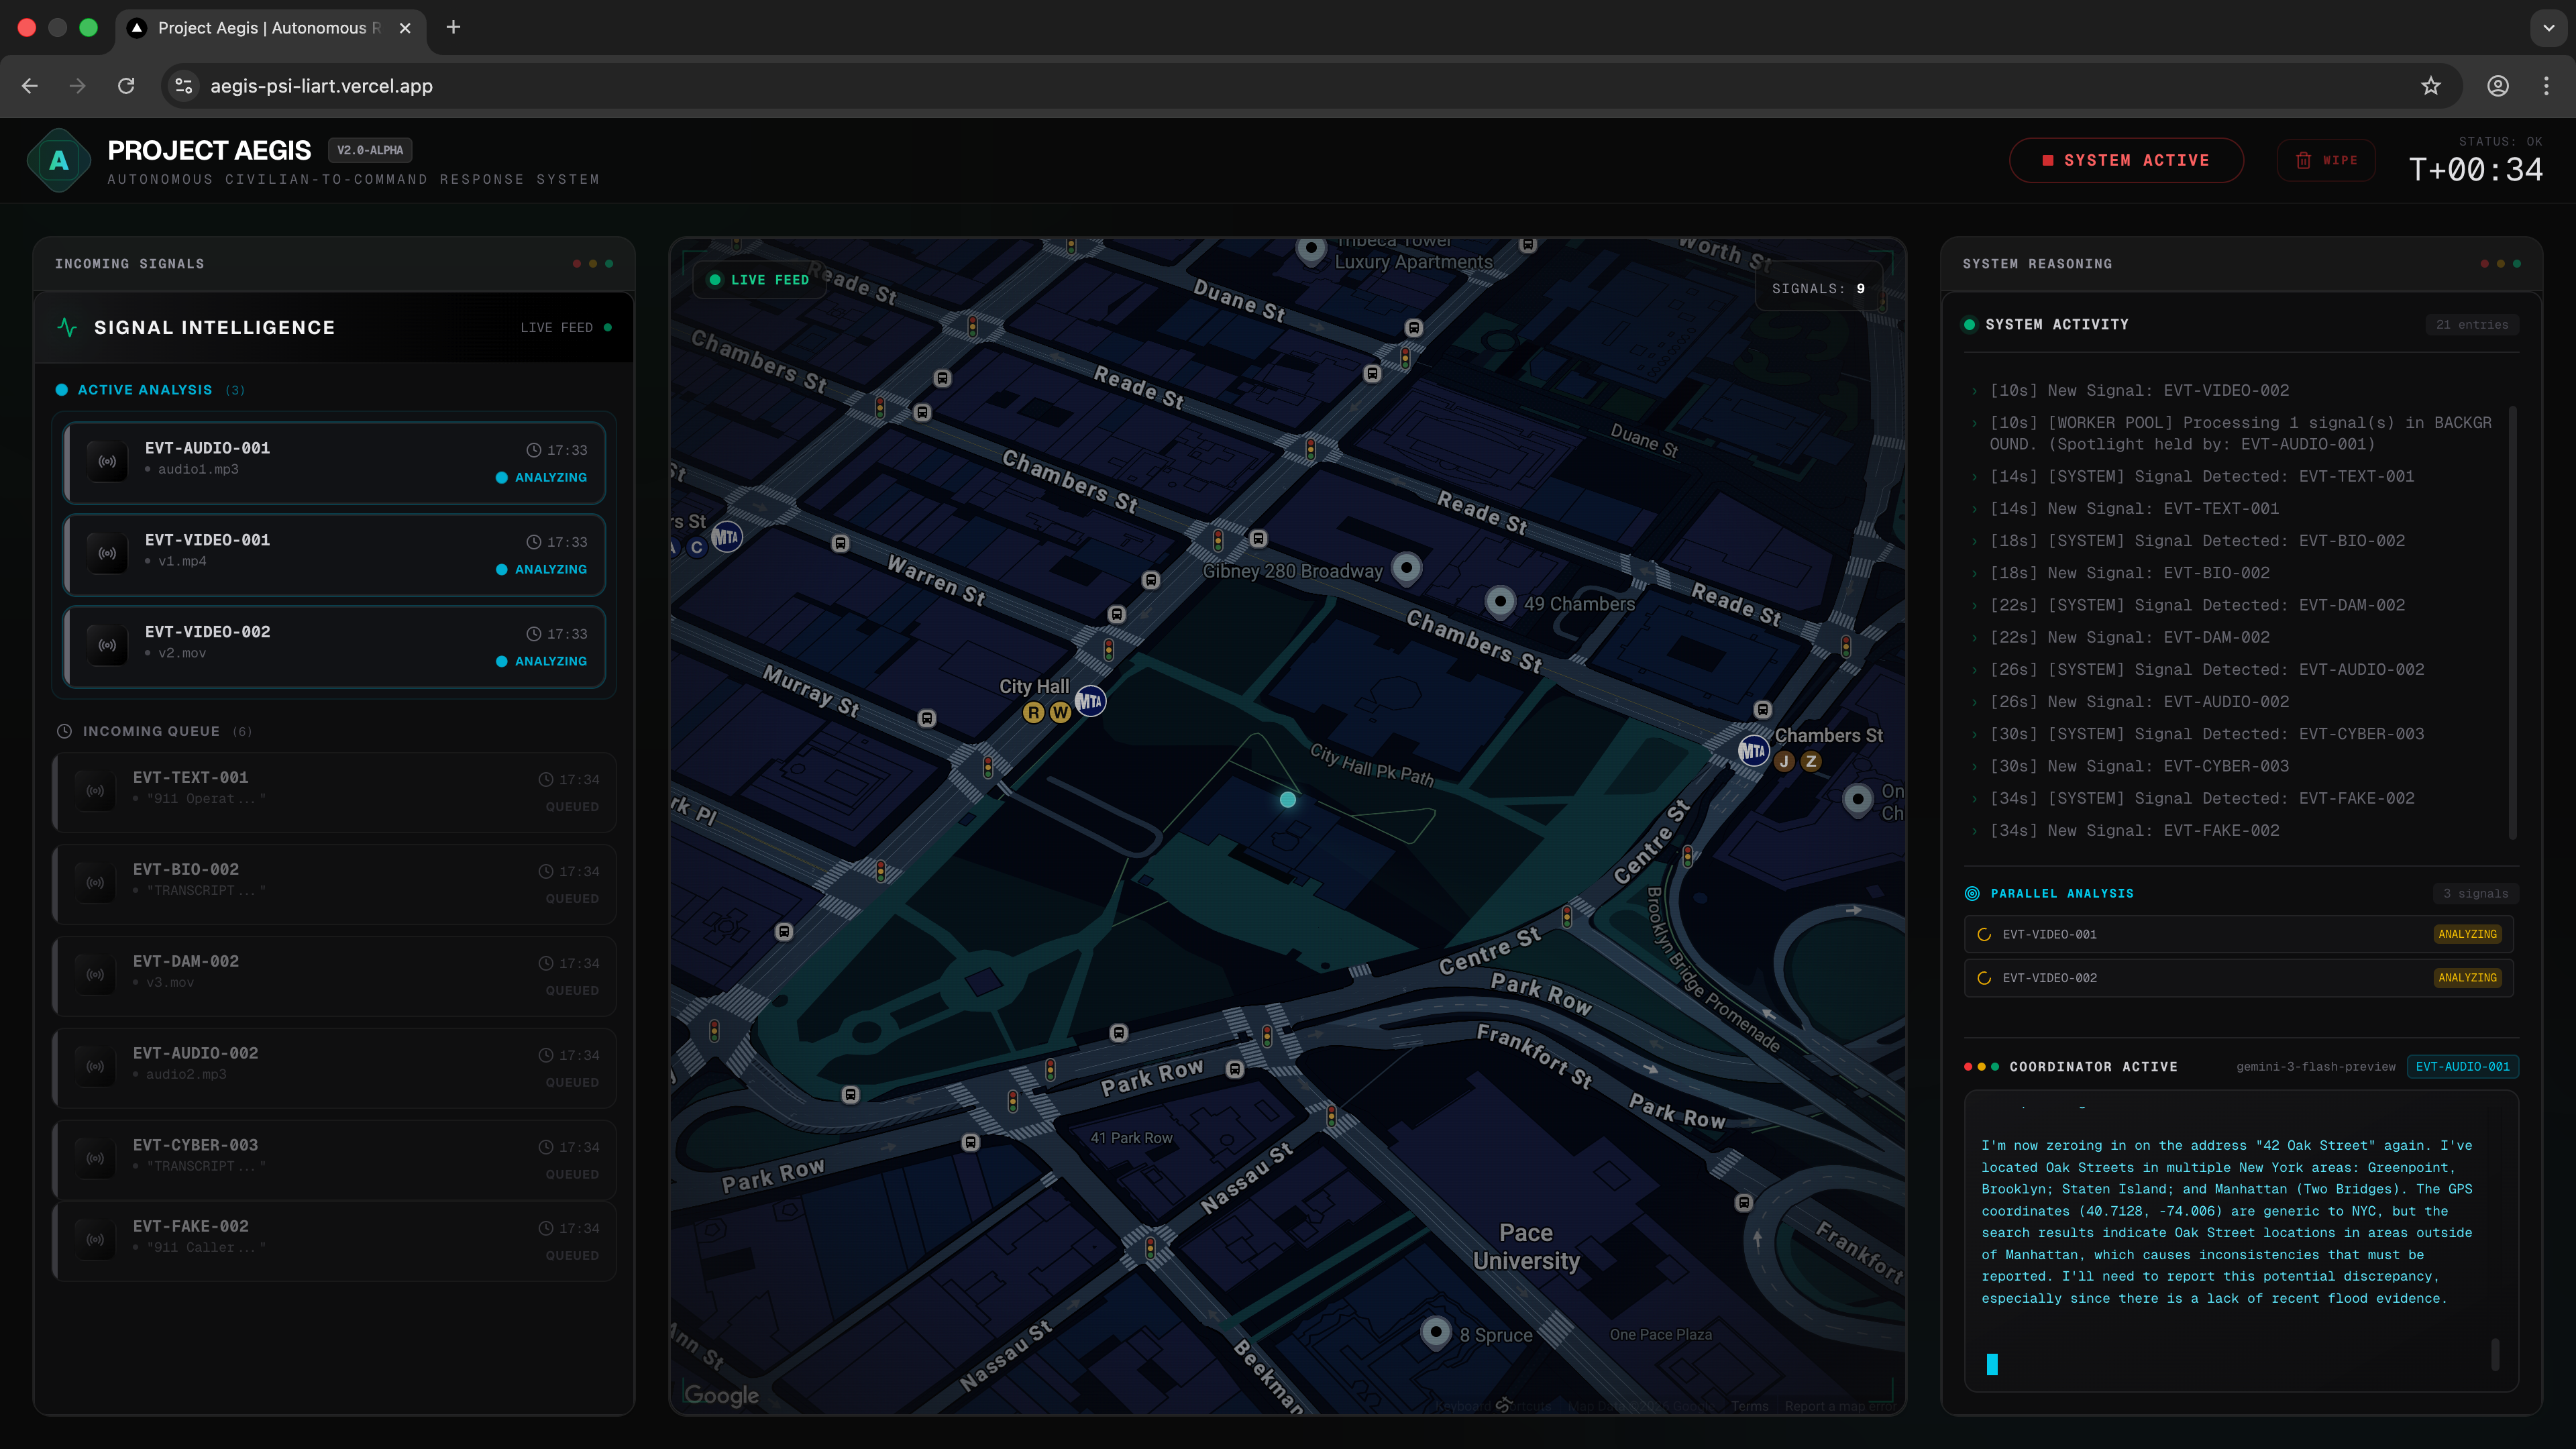Click the Project Aegis hexagon logo
The image size is (2576, 1449).
pyautogui.click(x=59, y=160)
